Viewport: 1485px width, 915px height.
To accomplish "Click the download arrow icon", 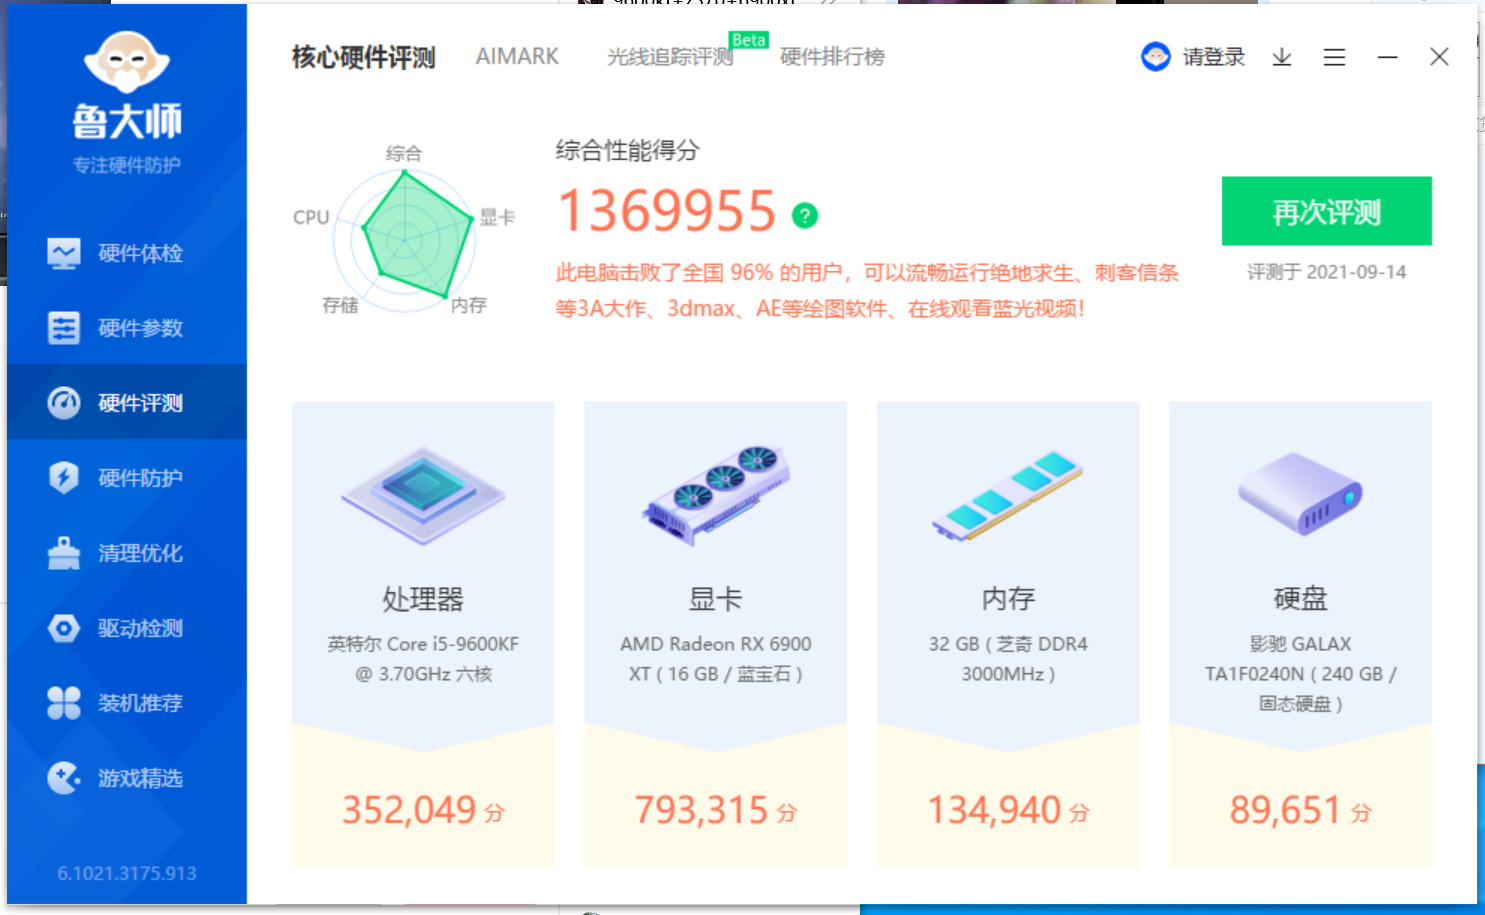I will coord(1282,57).
